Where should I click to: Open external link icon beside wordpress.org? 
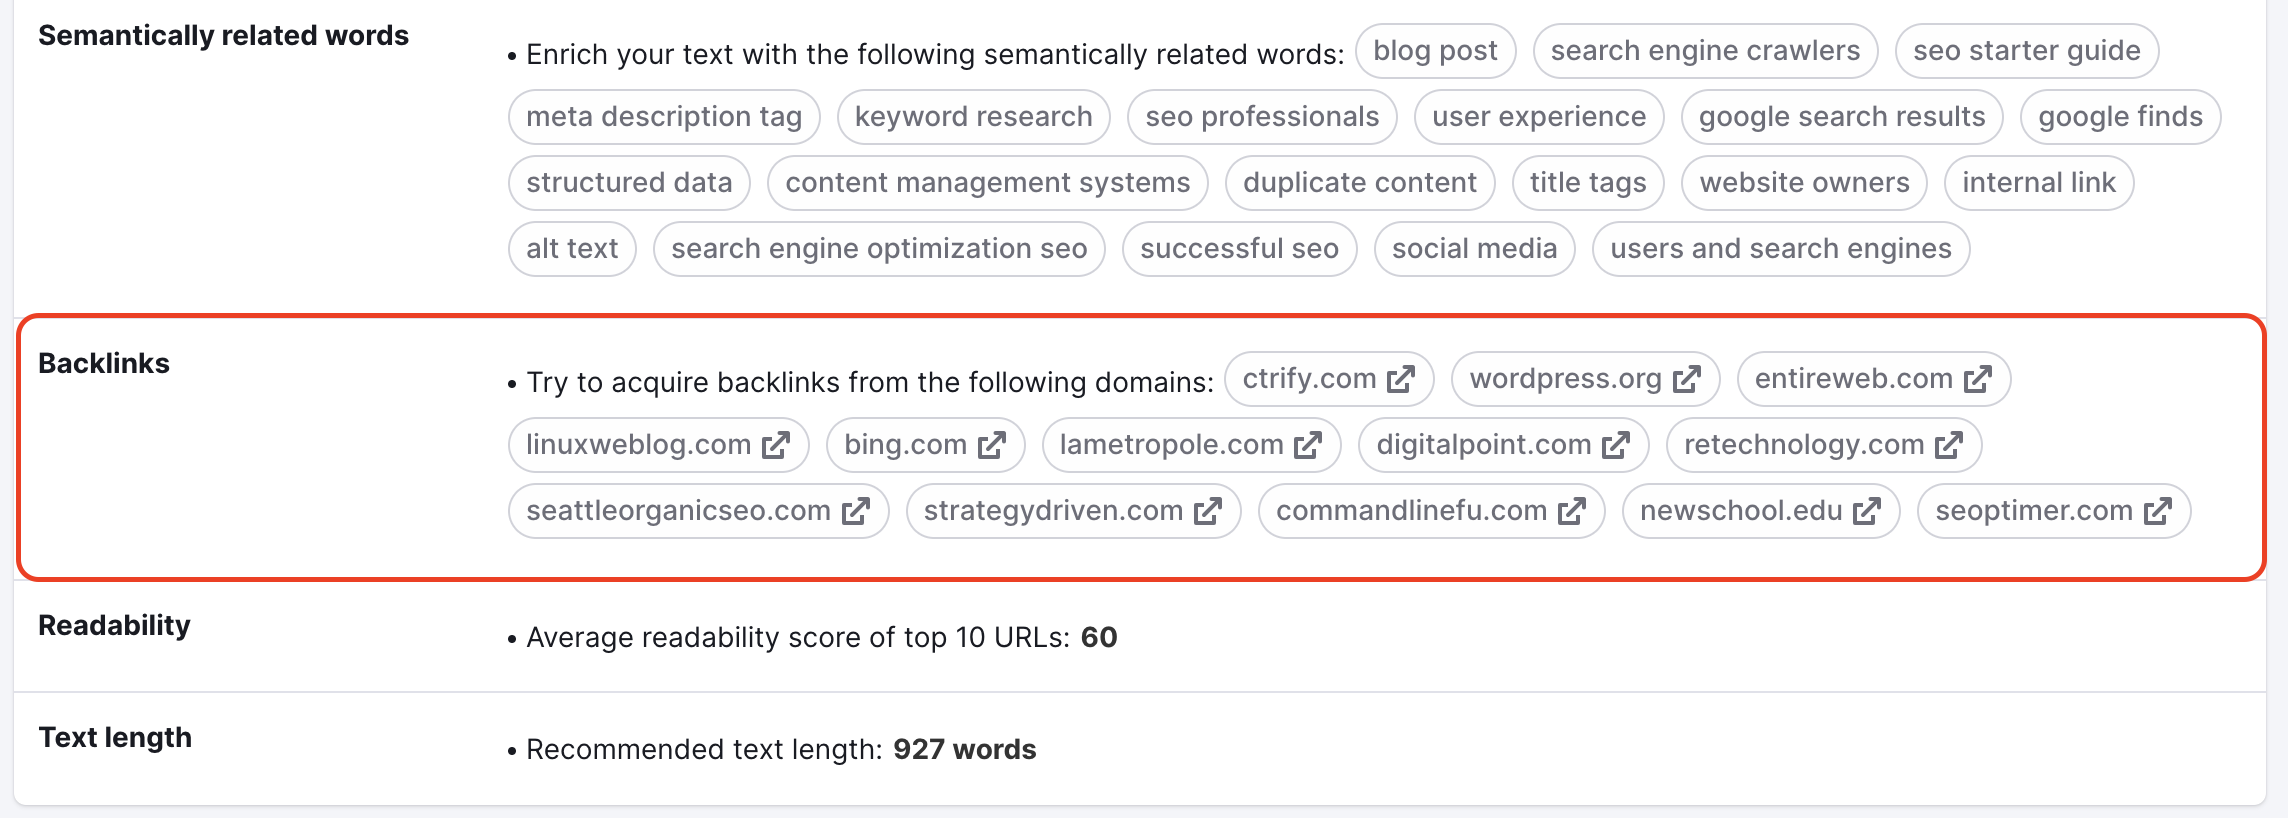point(1688,379)
